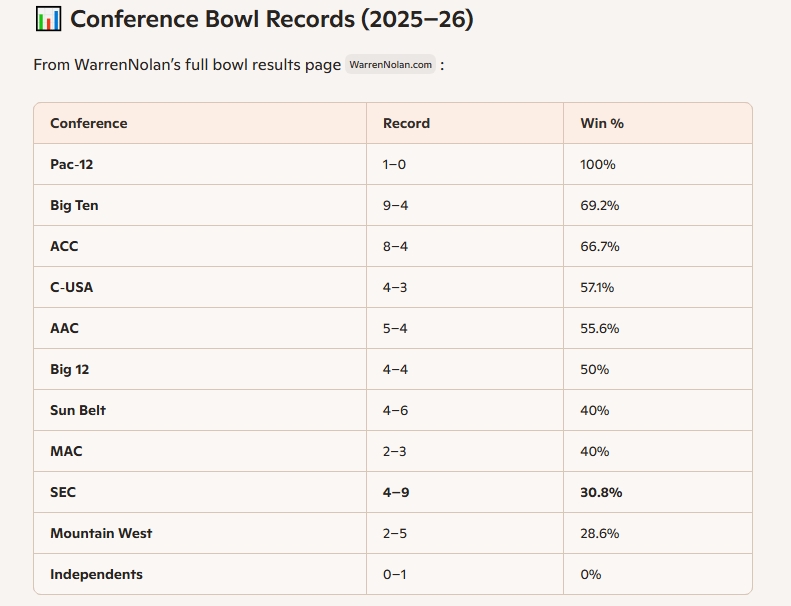Viewport: 791px width, 606px height.
Task: Select the Sun Belt conference cell
Action: (78, 410)
